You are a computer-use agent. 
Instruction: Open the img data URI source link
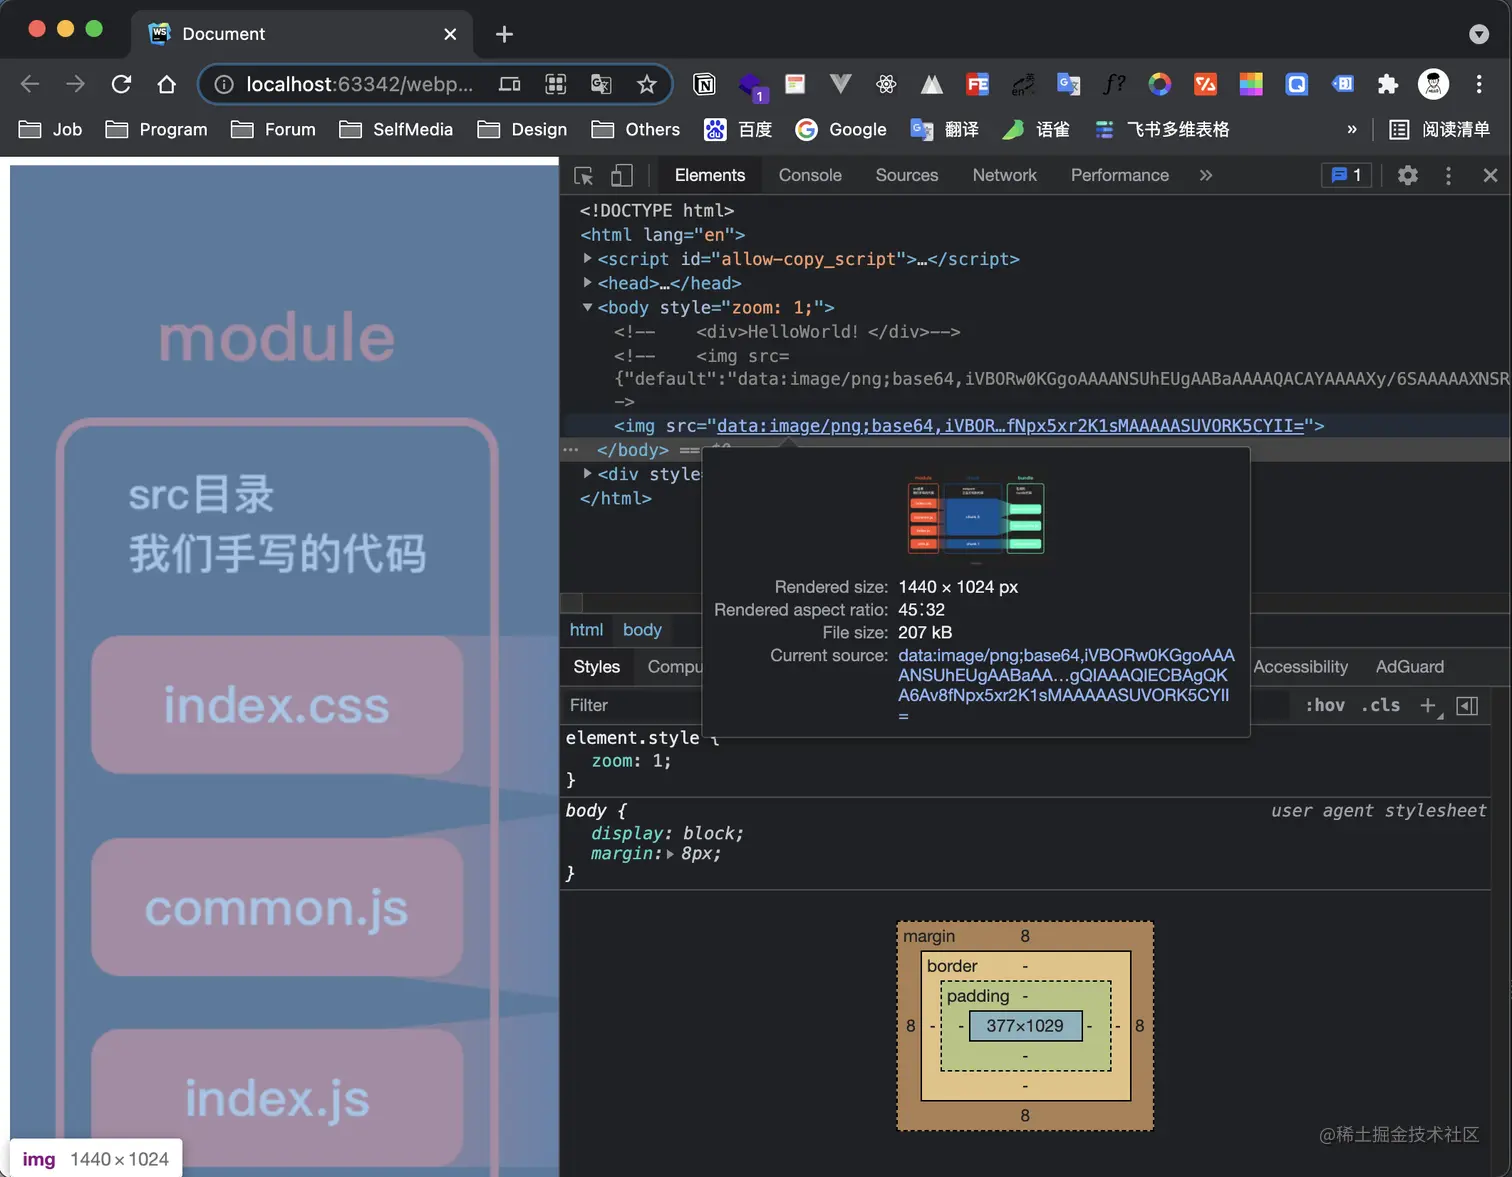pyautogui.click(x=1011, y=426)
